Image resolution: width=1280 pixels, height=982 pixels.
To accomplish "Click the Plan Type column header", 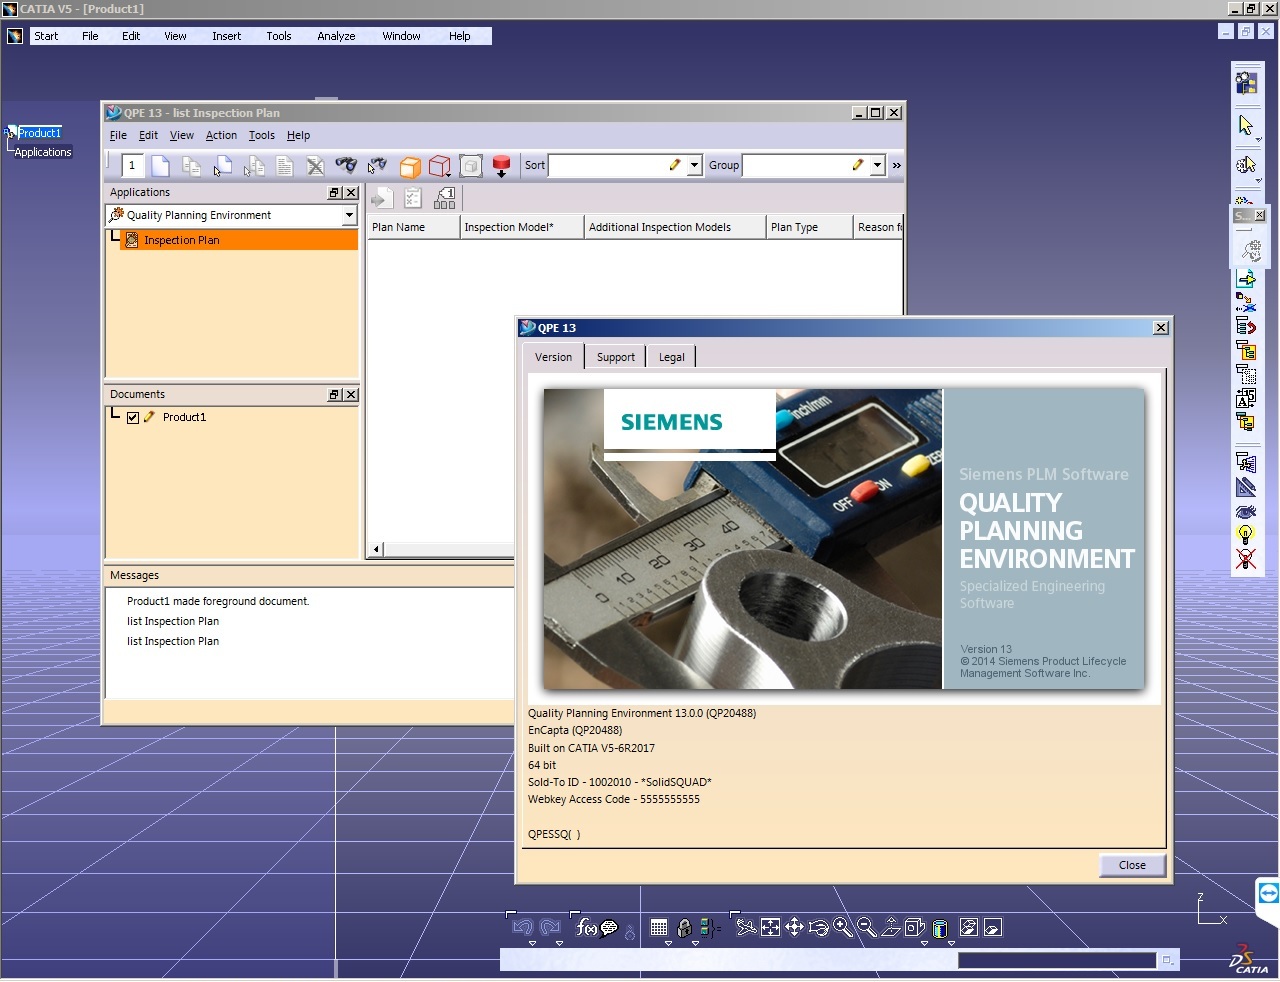I will pos(810,227).
